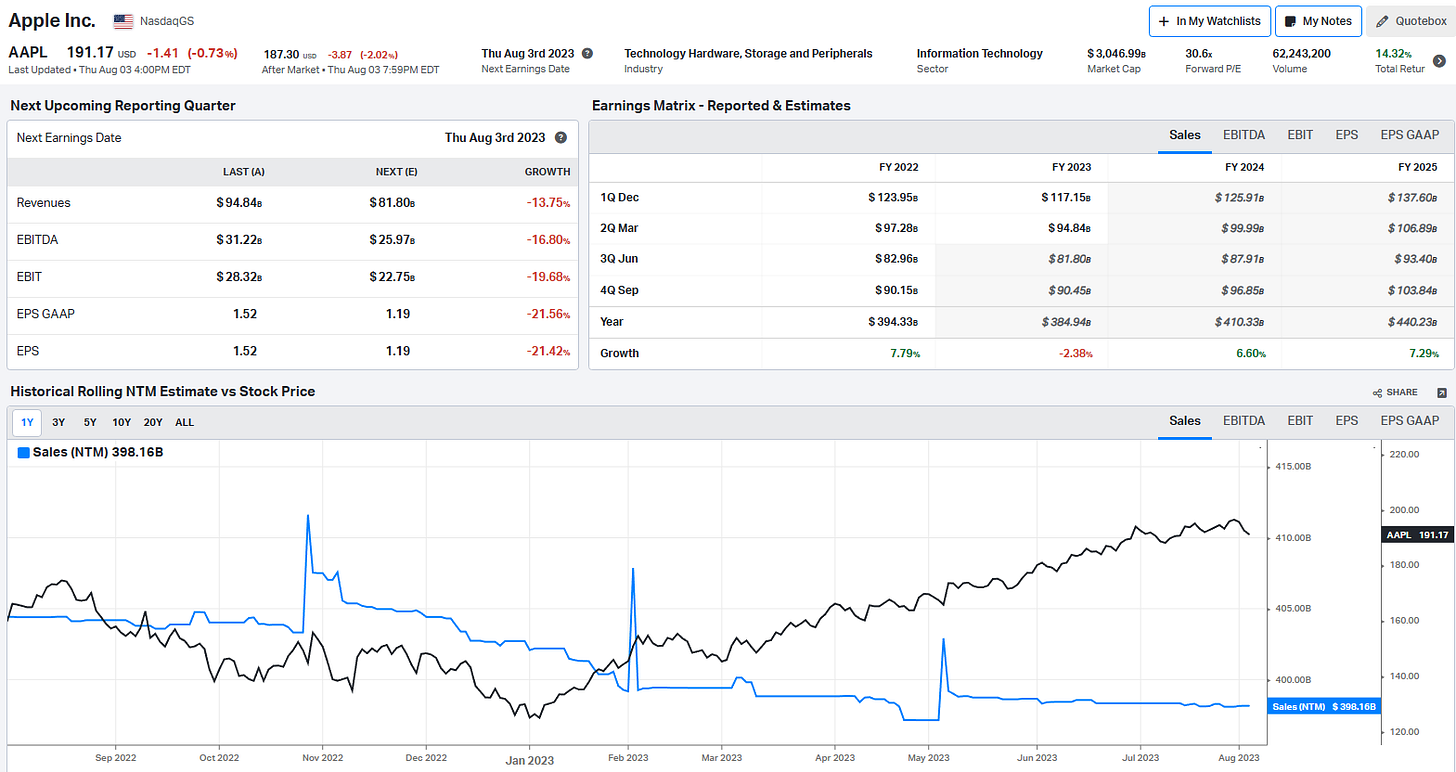Click the NasdaqGS exchange label
This screenshot has height=772, width=1456.
[x=168, y=21]
